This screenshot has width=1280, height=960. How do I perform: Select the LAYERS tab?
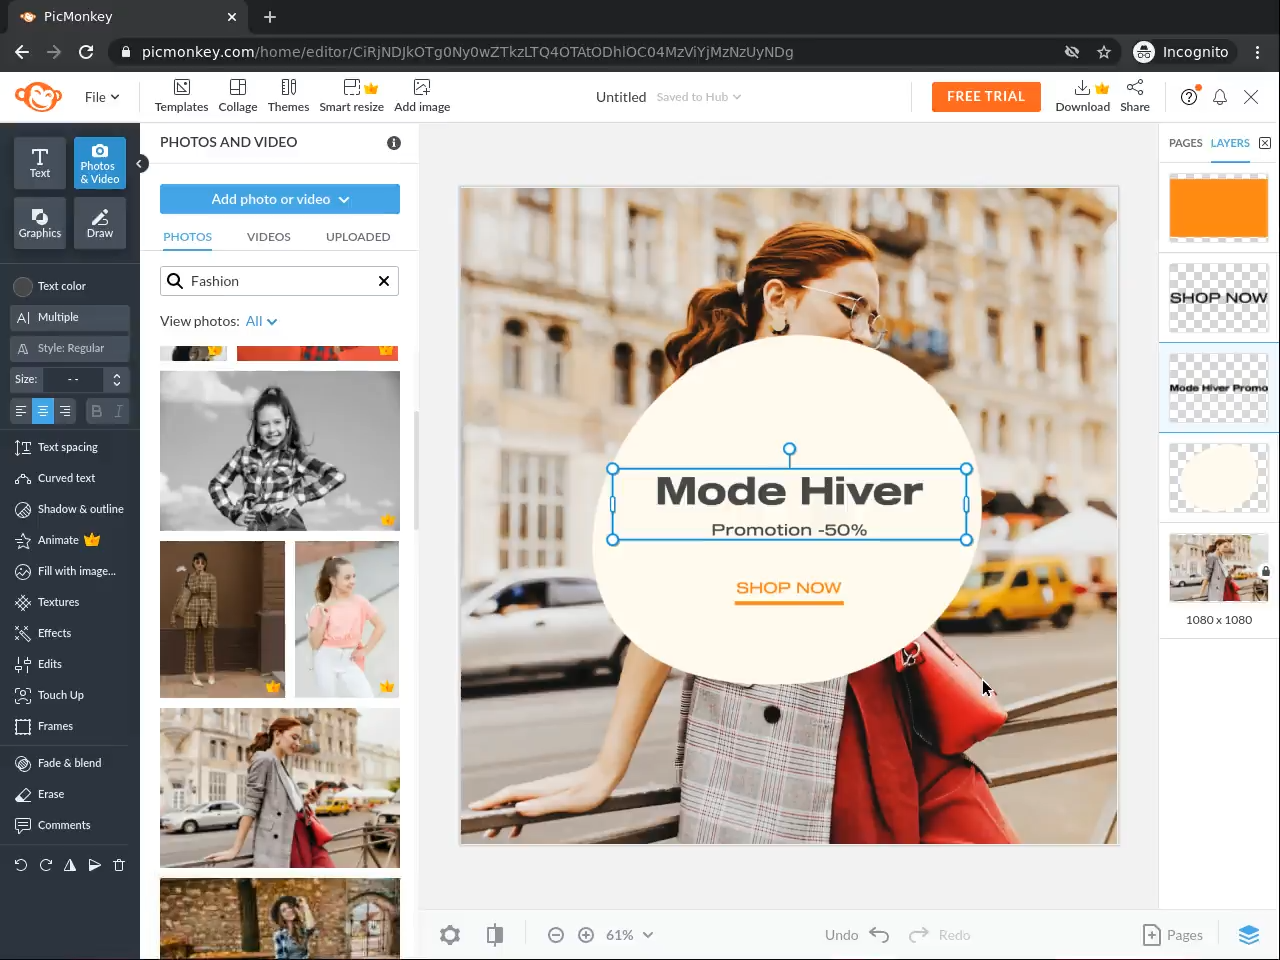tap(1230, 143)
